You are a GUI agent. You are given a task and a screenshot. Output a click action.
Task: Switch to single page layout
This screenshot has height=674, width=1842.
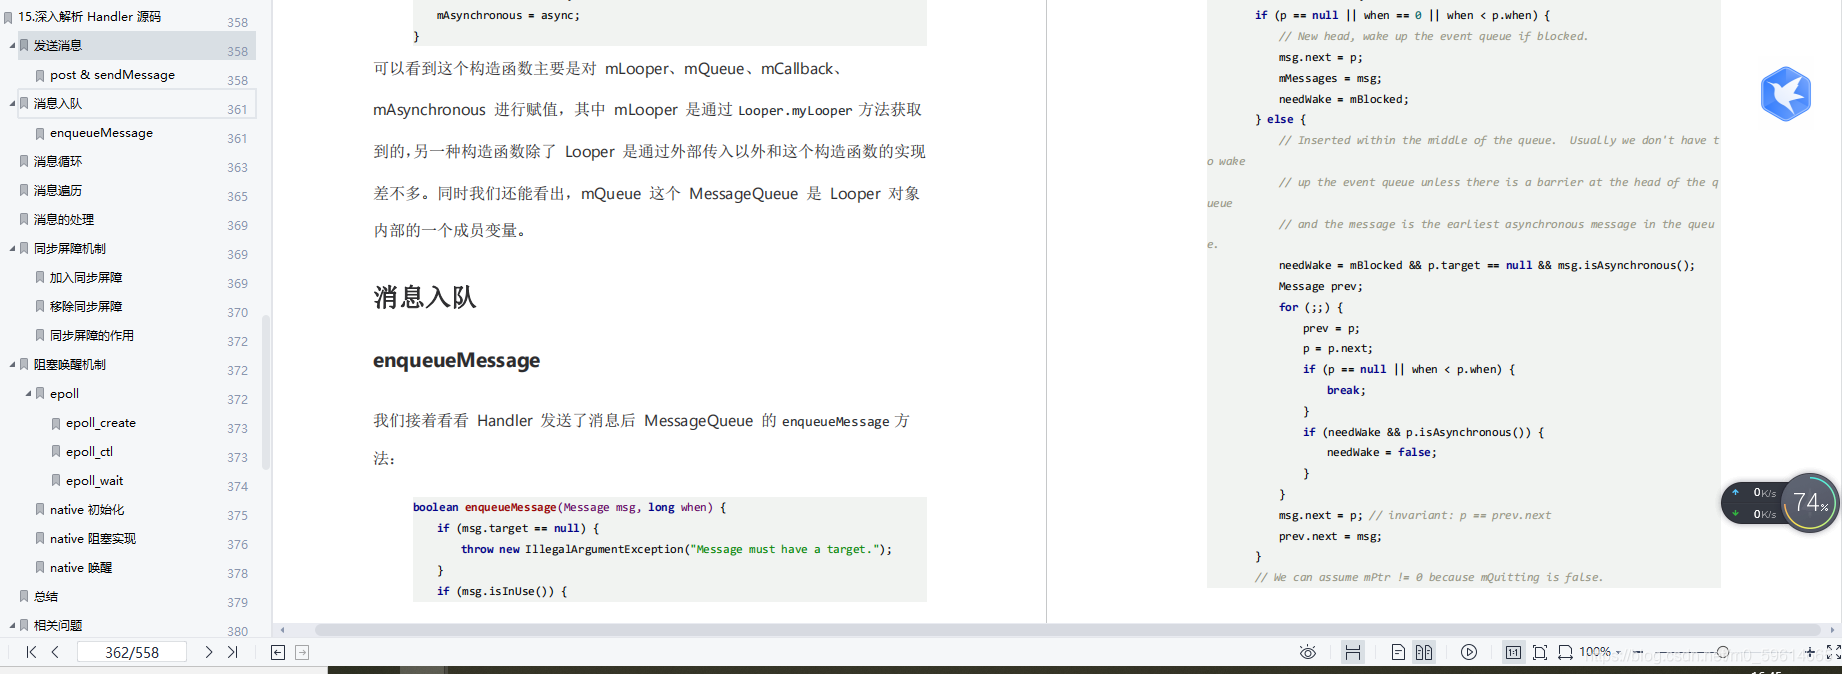(1398, 652)
